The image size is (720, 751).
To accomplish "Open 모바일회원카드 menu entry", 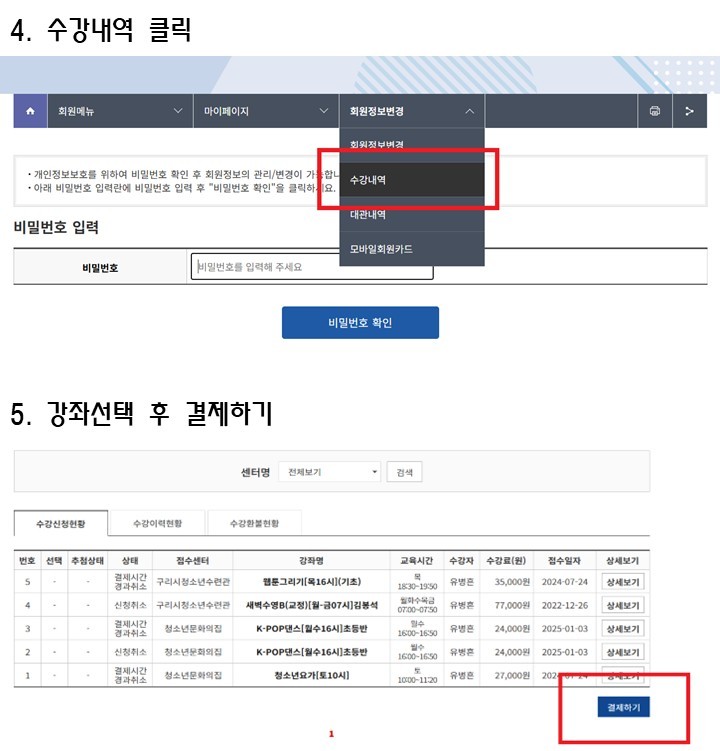I will pyautogui.click(x=411, y=248).
